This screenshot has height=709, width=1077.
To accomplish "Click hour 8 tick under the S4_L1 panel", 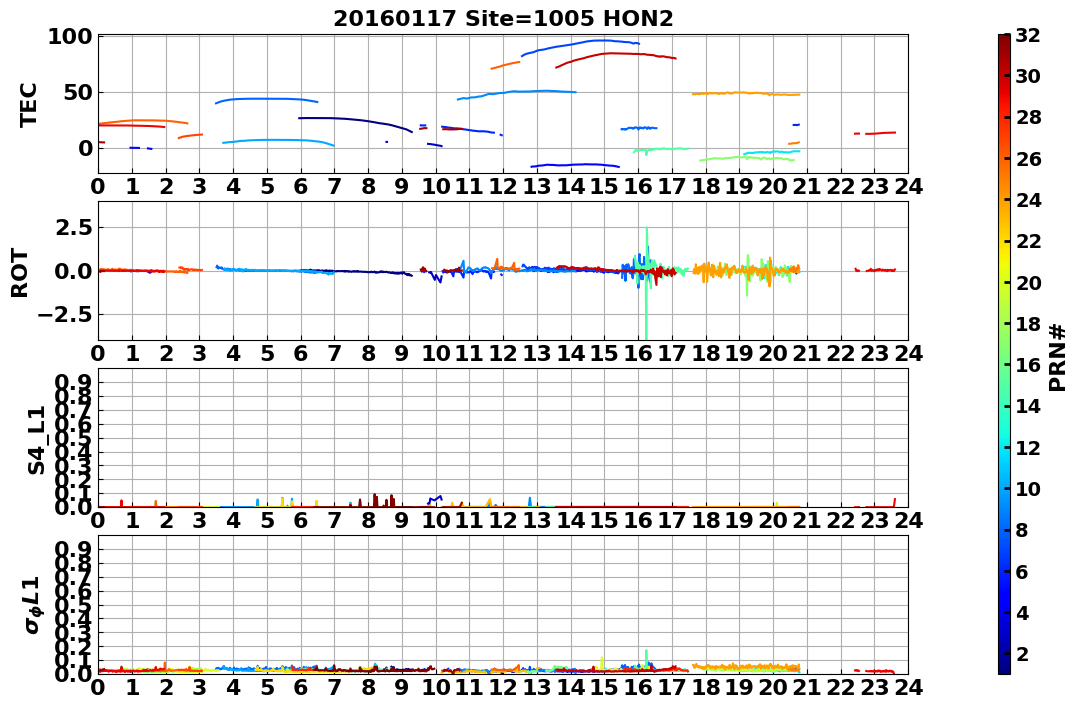I will (368, 520).
